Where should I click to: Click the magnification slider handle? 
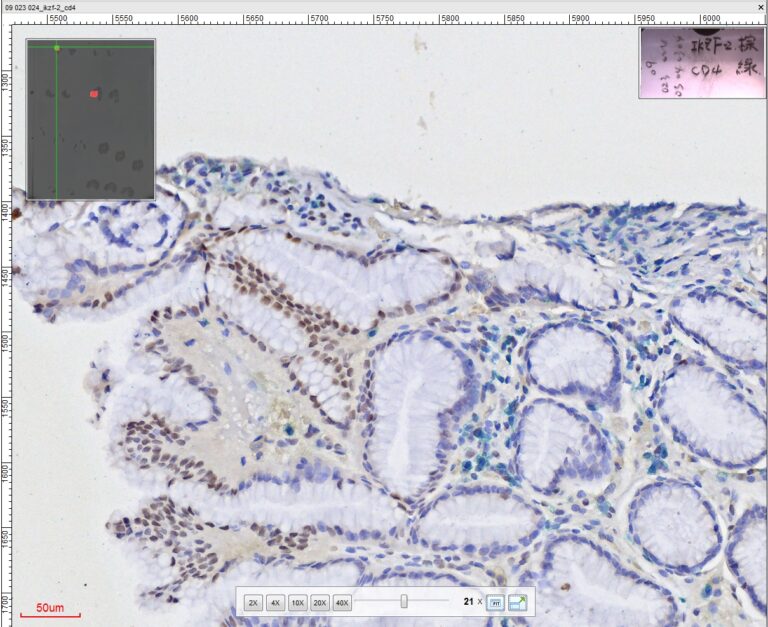point(404,601)
